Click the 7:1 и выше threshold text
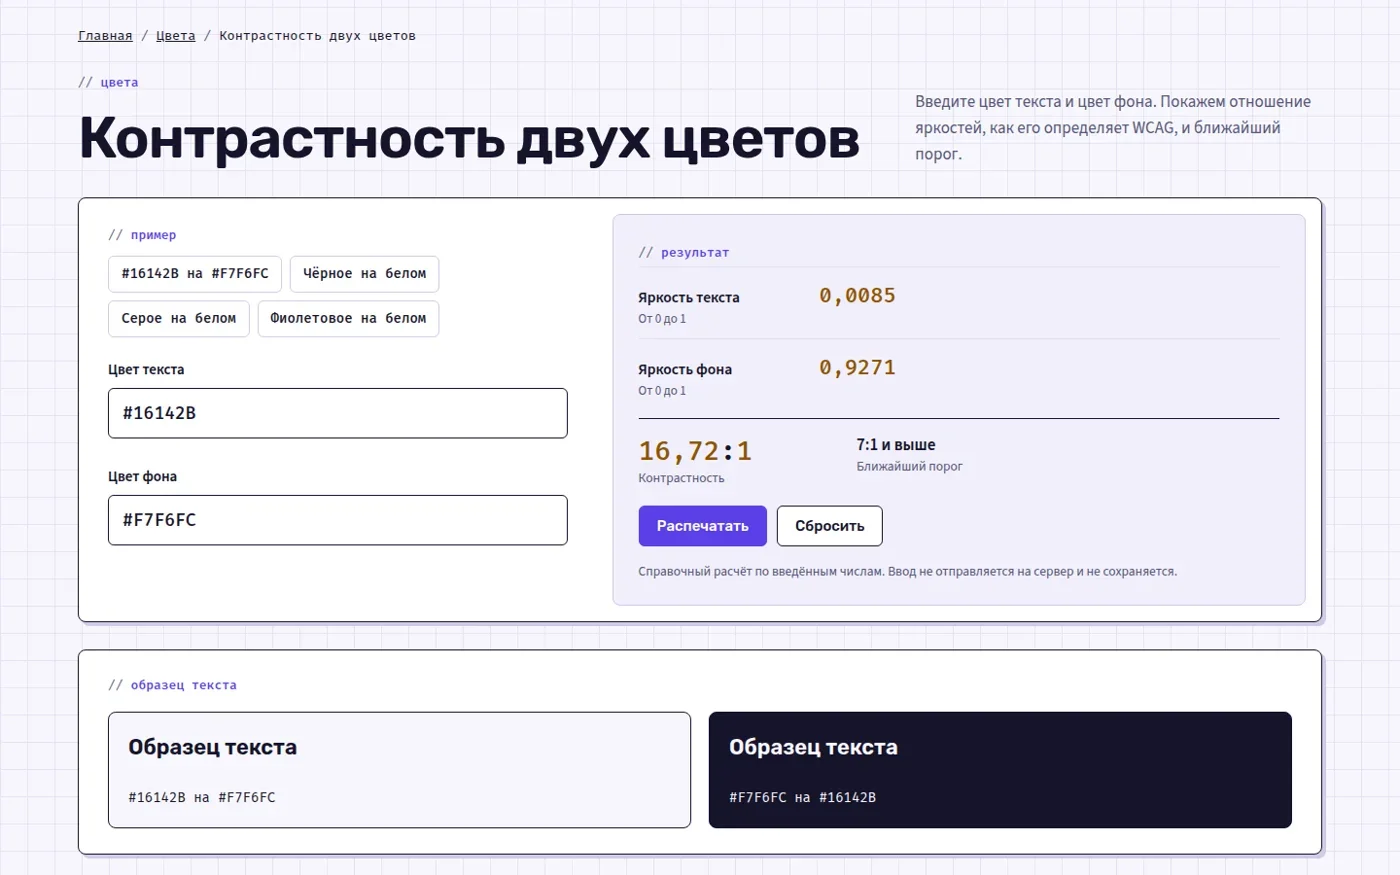The width and height of the screenshot is (1400, 875). point(896,445)
